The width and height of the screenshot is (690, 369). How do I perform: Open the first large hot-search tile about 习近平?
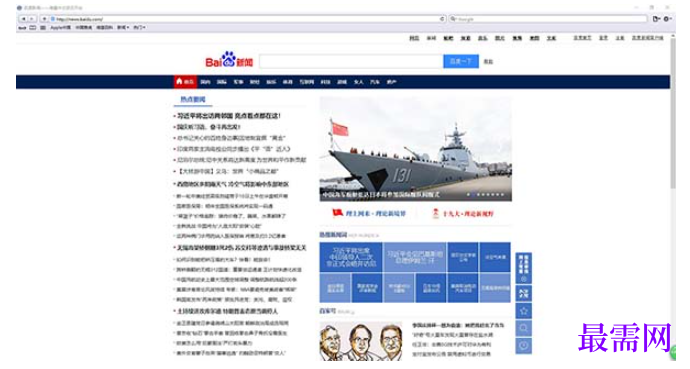(x=351, y=257)
